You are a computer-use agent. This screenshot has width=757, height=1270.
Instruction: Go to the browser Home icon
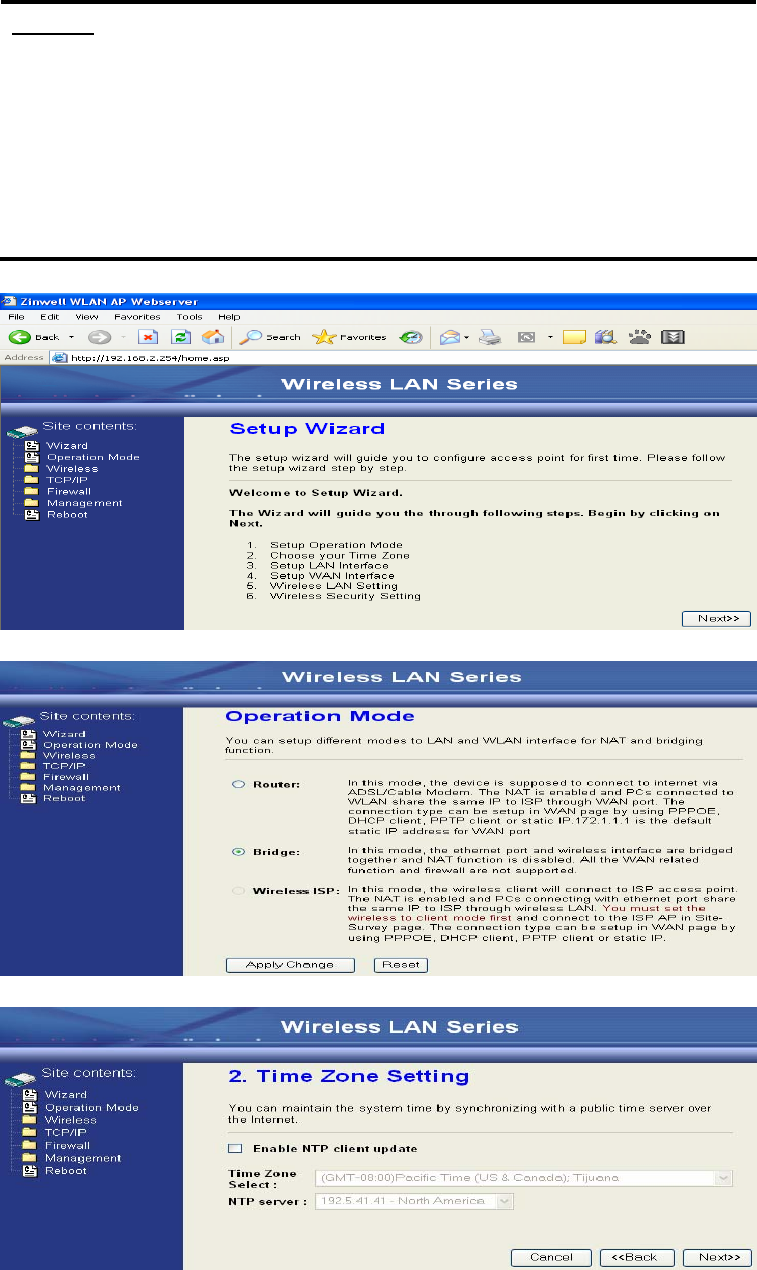point(213,337)
